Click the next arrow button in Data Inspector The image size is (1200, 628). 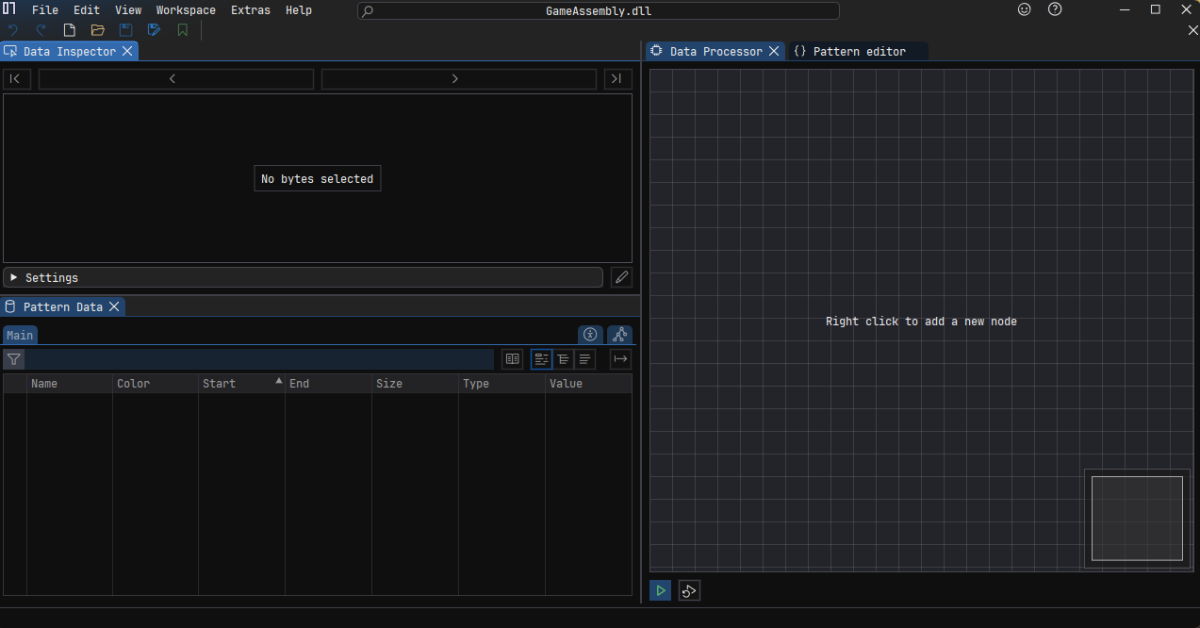[x=460, y=79]
